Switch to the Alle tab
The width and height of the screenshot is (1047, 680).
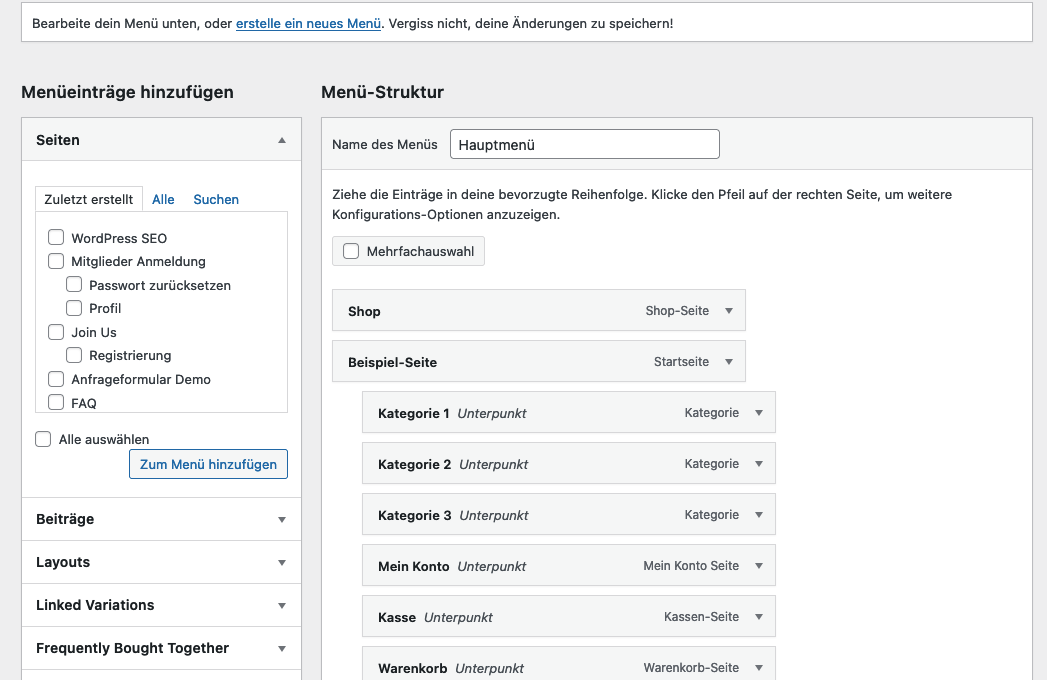pyautogui.click(x=163, y=198)
